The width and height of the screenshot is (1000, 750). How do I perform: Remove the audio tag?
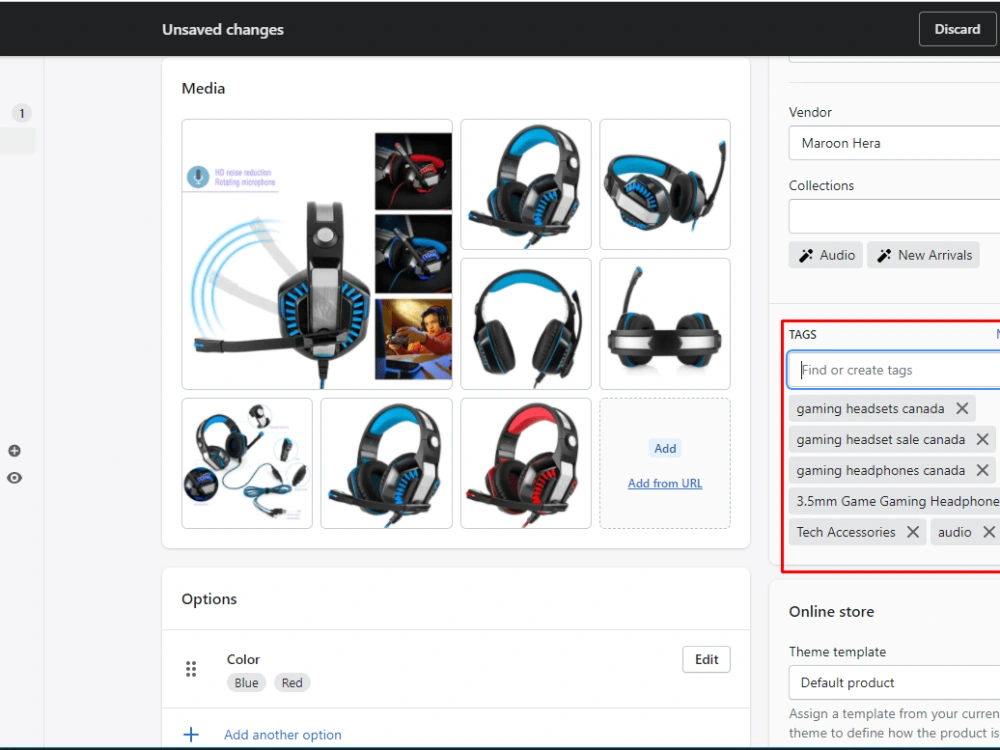tap(989, 532)
